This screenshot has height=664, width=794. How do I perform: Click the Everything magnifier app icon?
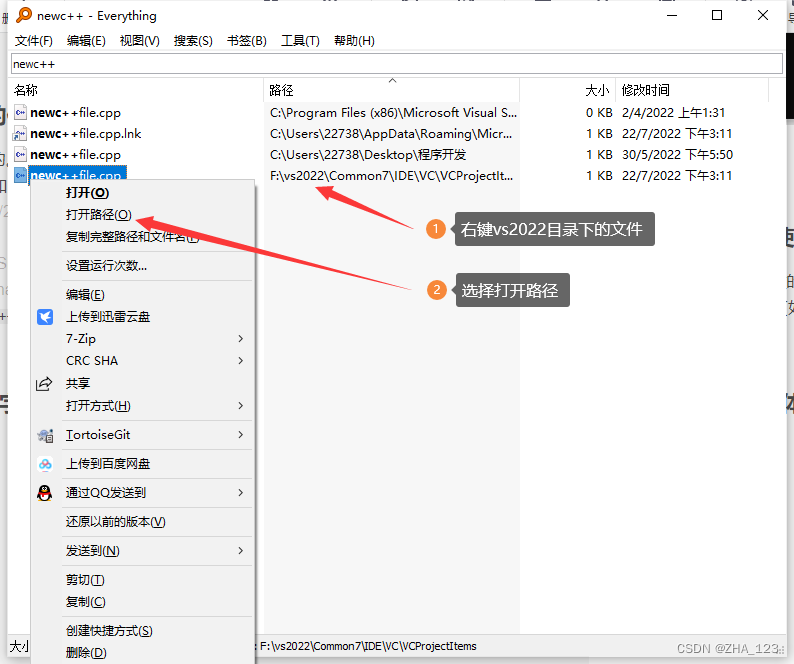[x=24, y=15]
